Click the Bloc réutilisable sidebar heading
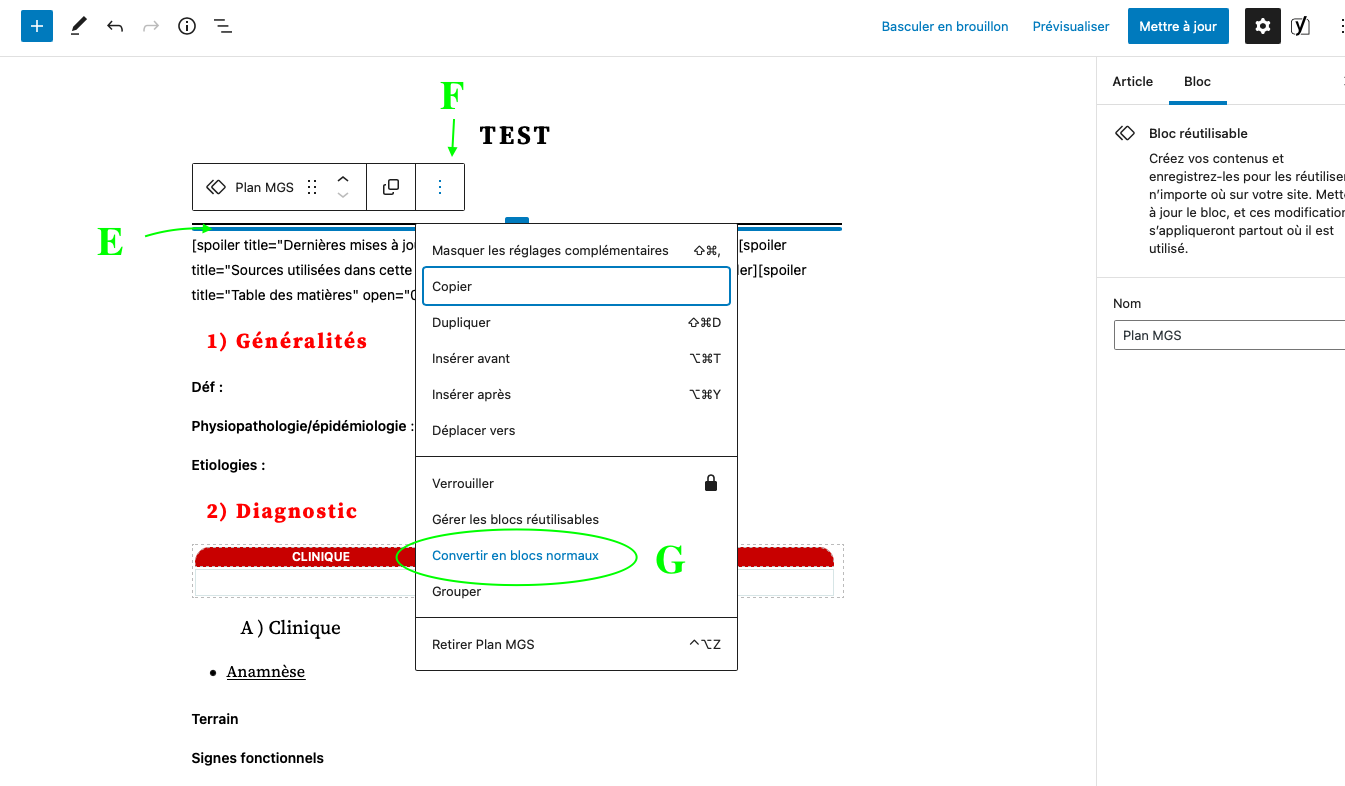 click(1198, 133)
